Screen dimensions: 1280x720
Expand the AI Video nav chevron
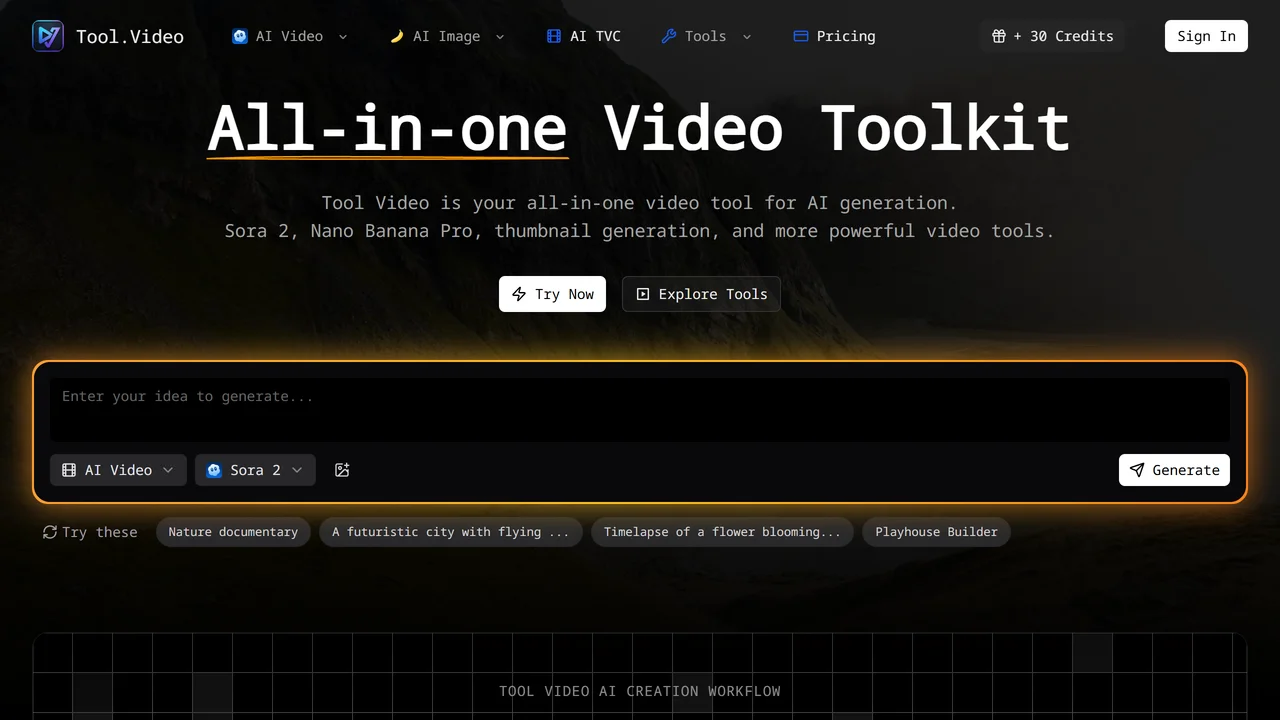tap(343, 37)
